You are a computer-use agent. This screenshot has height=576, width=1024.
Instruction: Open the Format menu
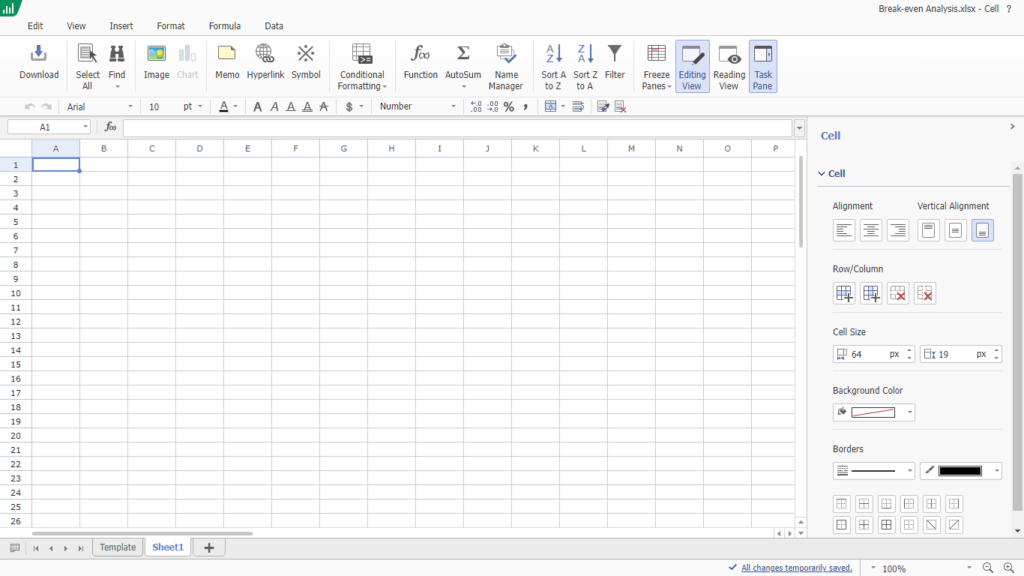170,26
